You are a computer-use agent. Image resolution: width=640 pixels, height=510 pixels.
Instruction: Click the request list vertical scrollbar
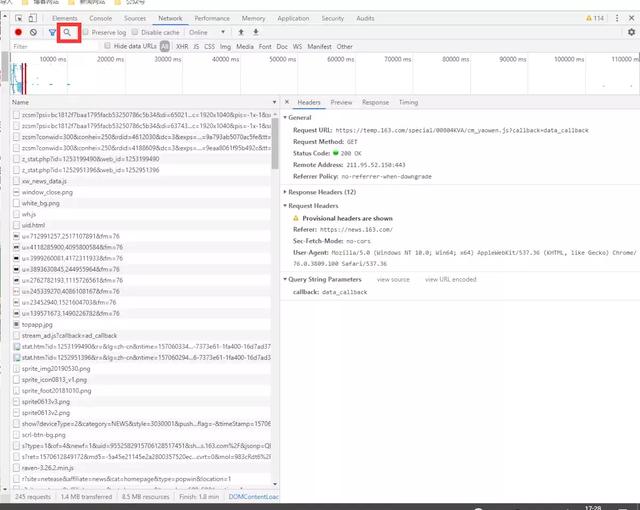pos(275,143)
